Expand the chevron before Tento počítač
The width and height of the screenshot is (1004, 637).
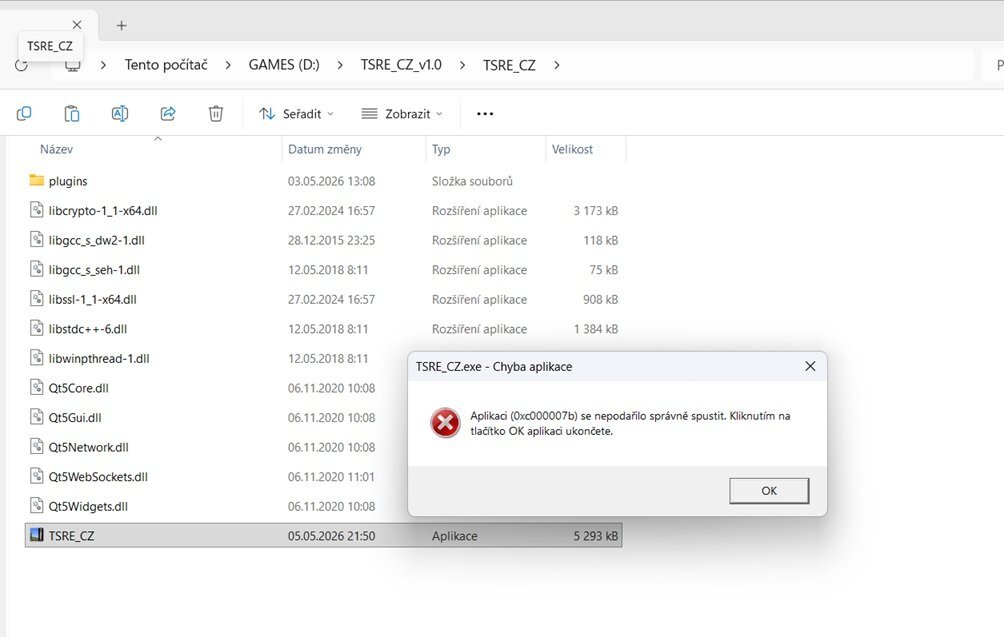[x=103, y=65]
